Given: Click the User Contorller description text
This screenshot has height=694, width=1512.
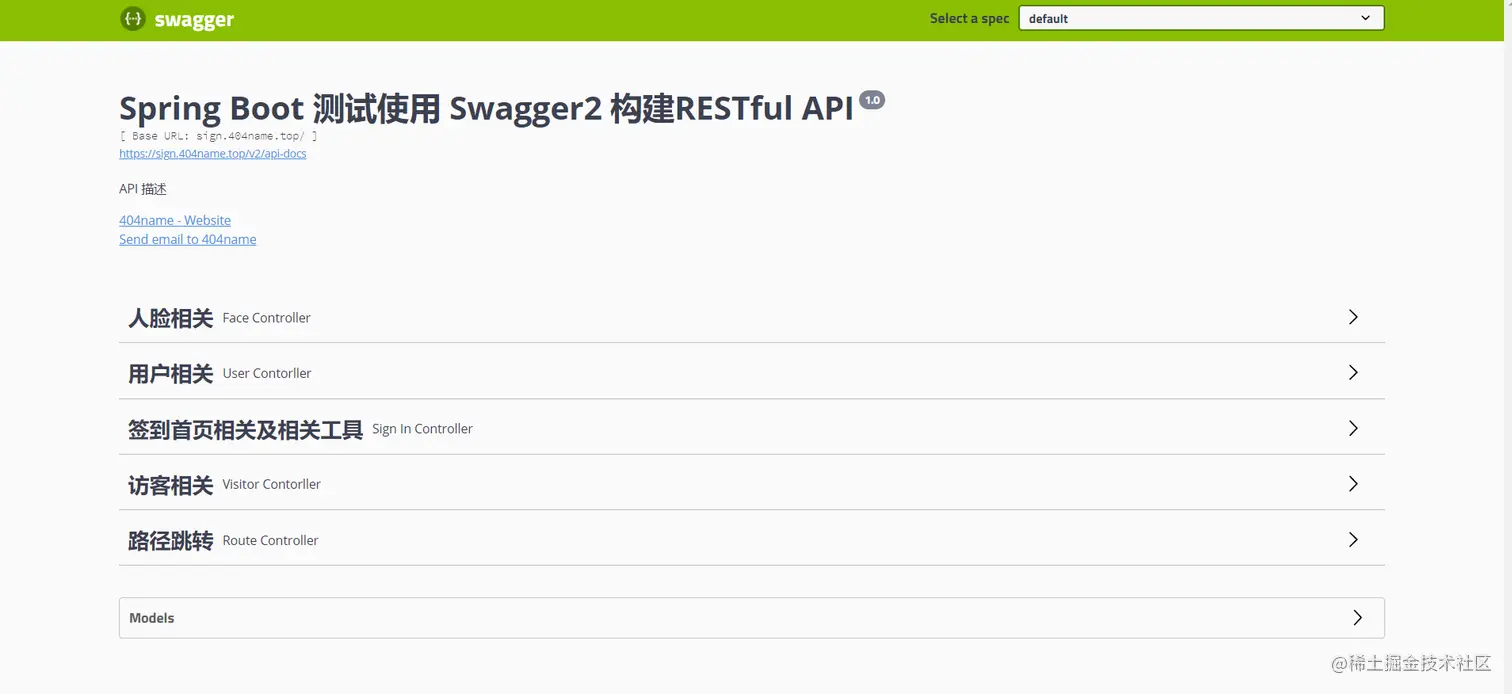Looking at the screenshot, I should [267, 373].
